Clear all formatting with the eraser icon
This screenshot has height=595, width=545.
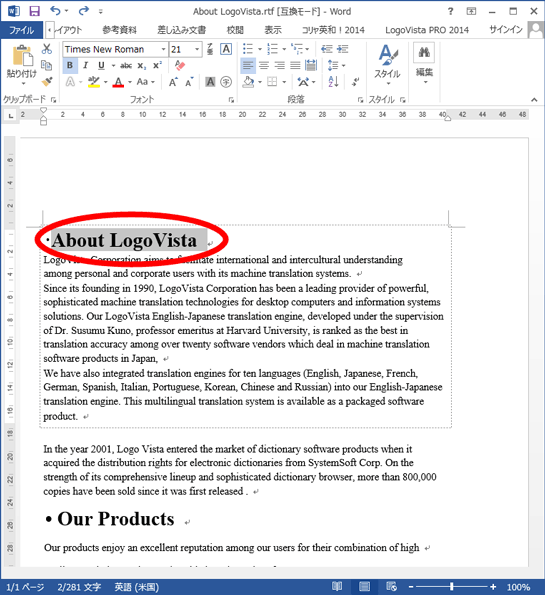point(180,65)
